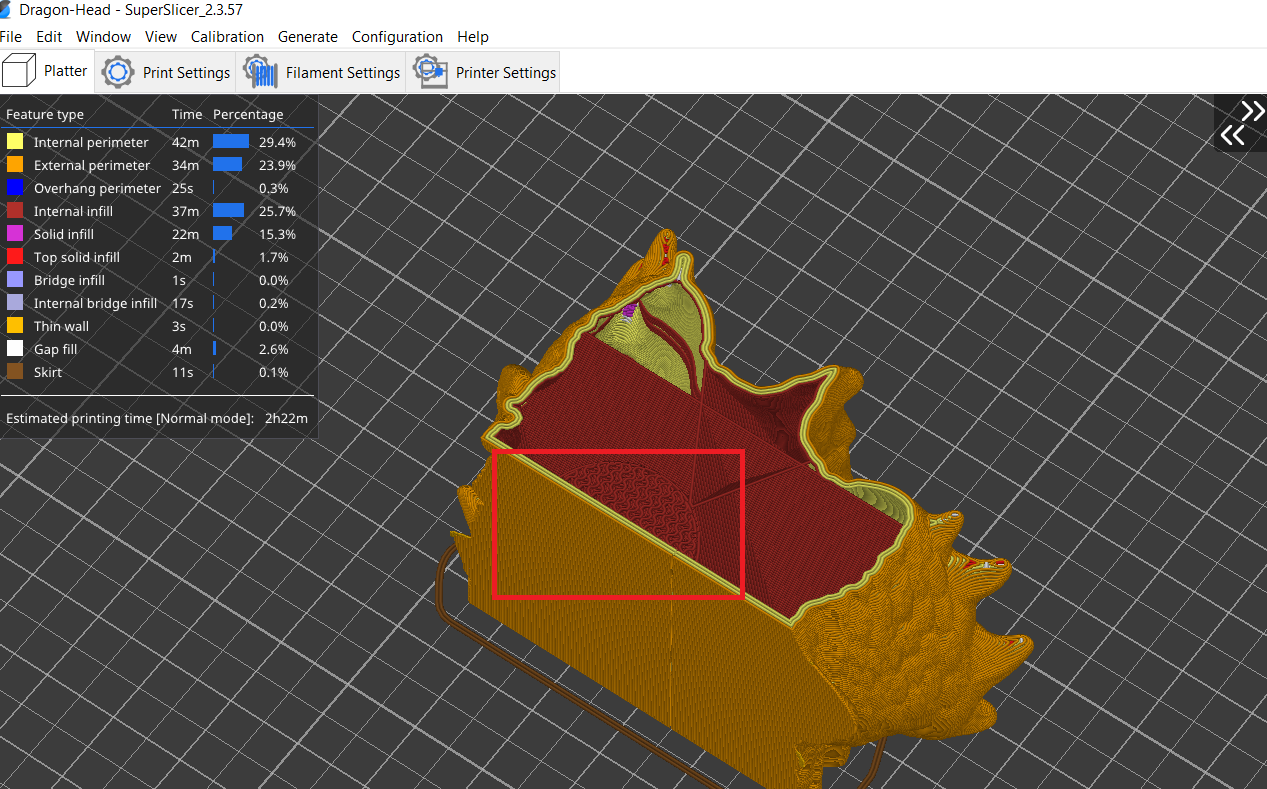Open the Help menu
Viewport: 1267px width, 789px height.
[x=473, y=37]
